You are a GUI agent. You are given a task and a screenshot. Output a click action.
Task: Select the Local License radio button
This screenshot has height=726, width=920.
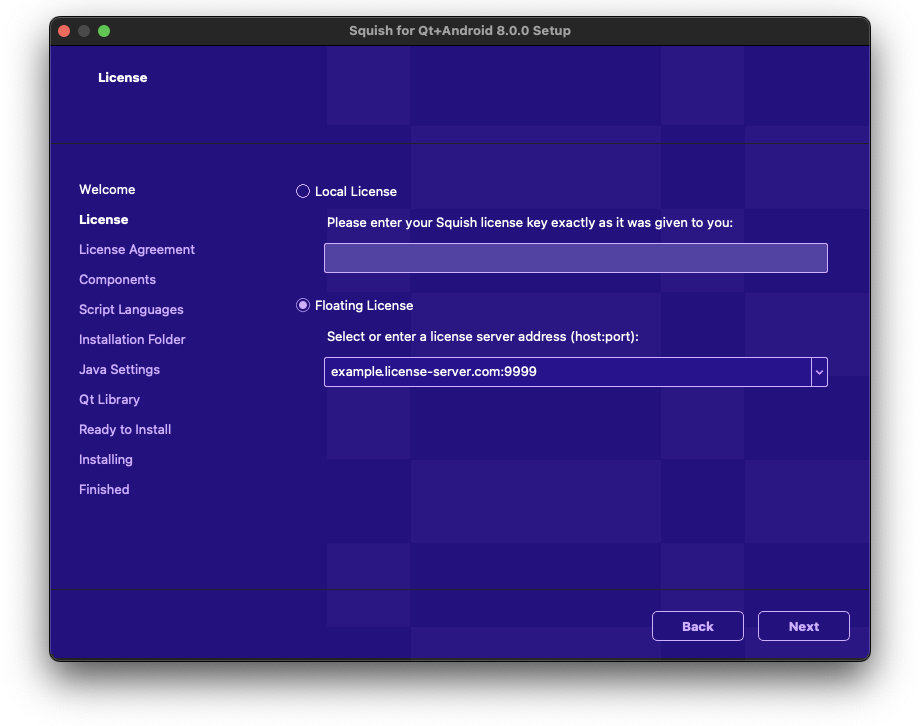click(303, 191)
